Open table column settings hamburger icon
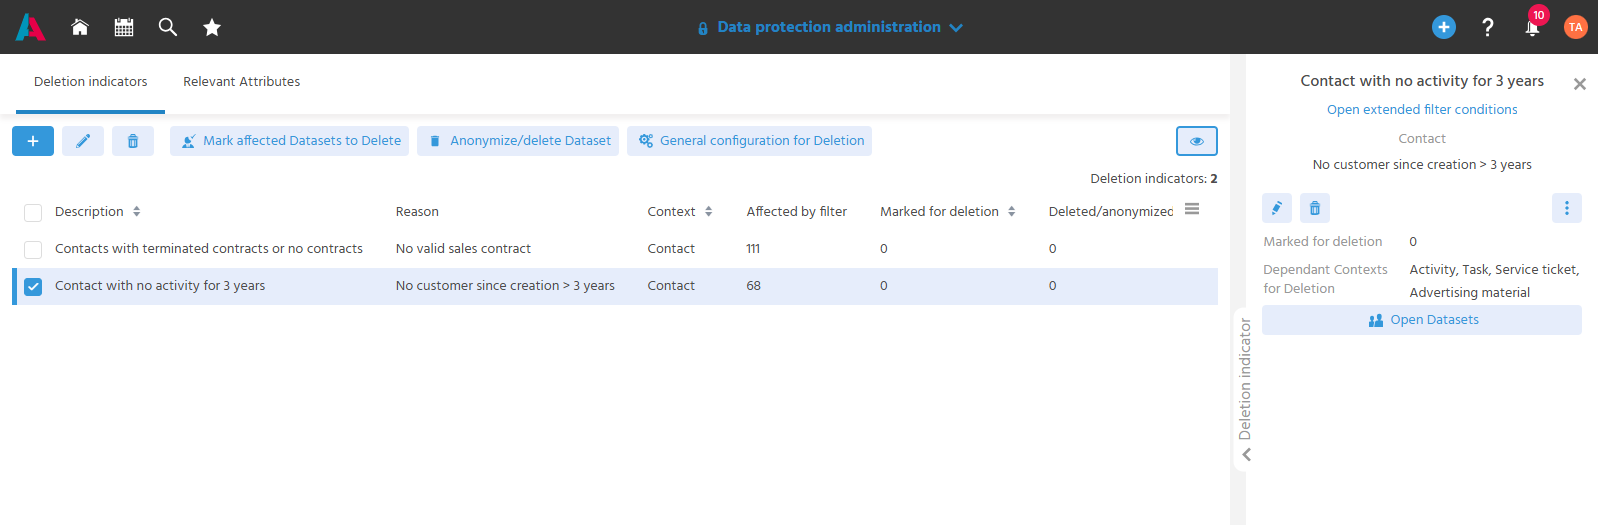Viewport: 1598px width, 525px height. coord(1192,209)
